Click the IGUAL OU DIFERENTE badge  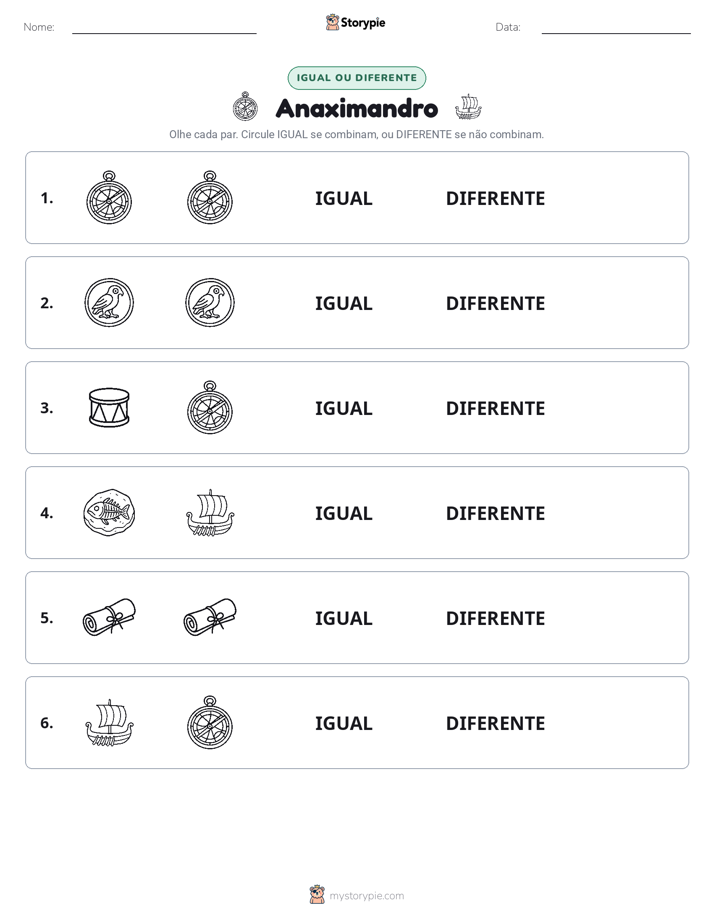[x=356, y=78]
